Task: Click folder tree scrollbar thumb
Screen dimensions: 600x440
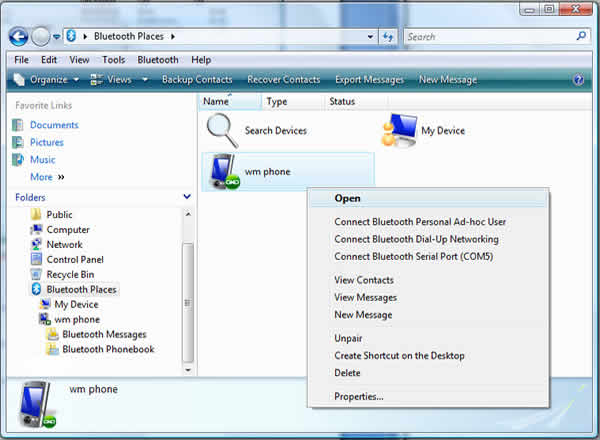Action: click(x=188, y=302)
